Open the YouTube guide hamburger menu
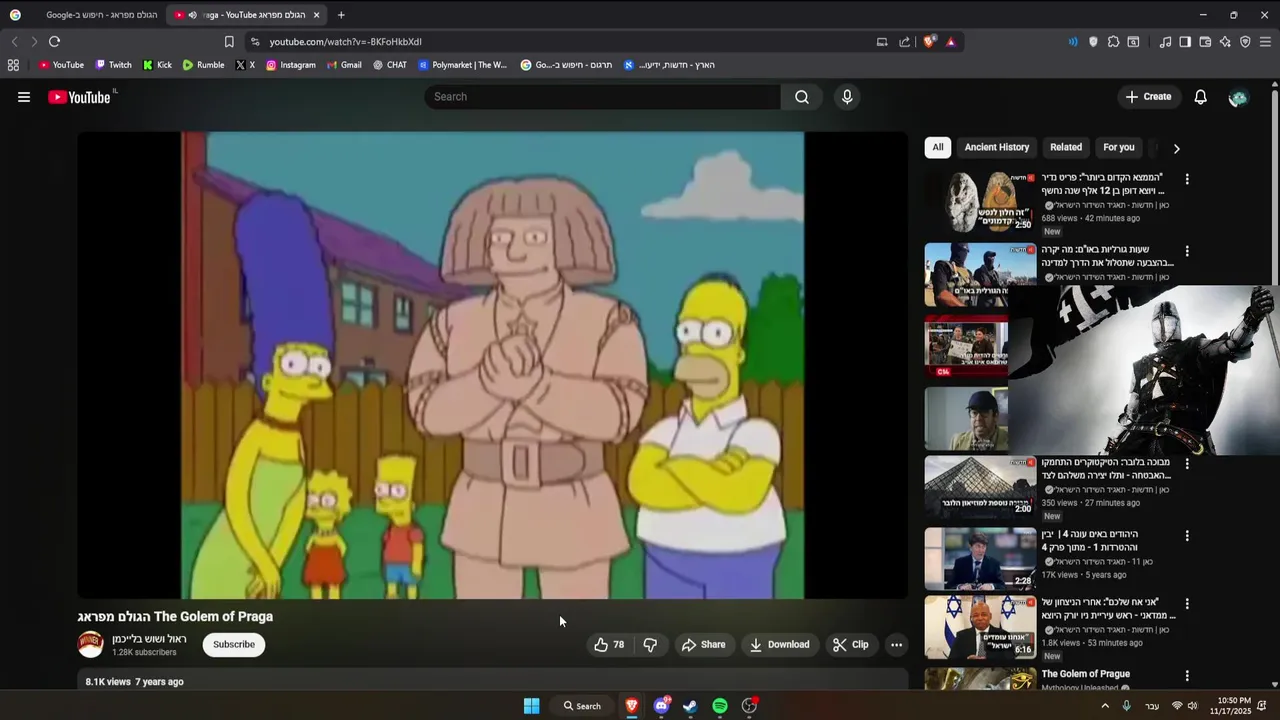The height and width of the screenshot is (720, 1280). coord(24,97)
